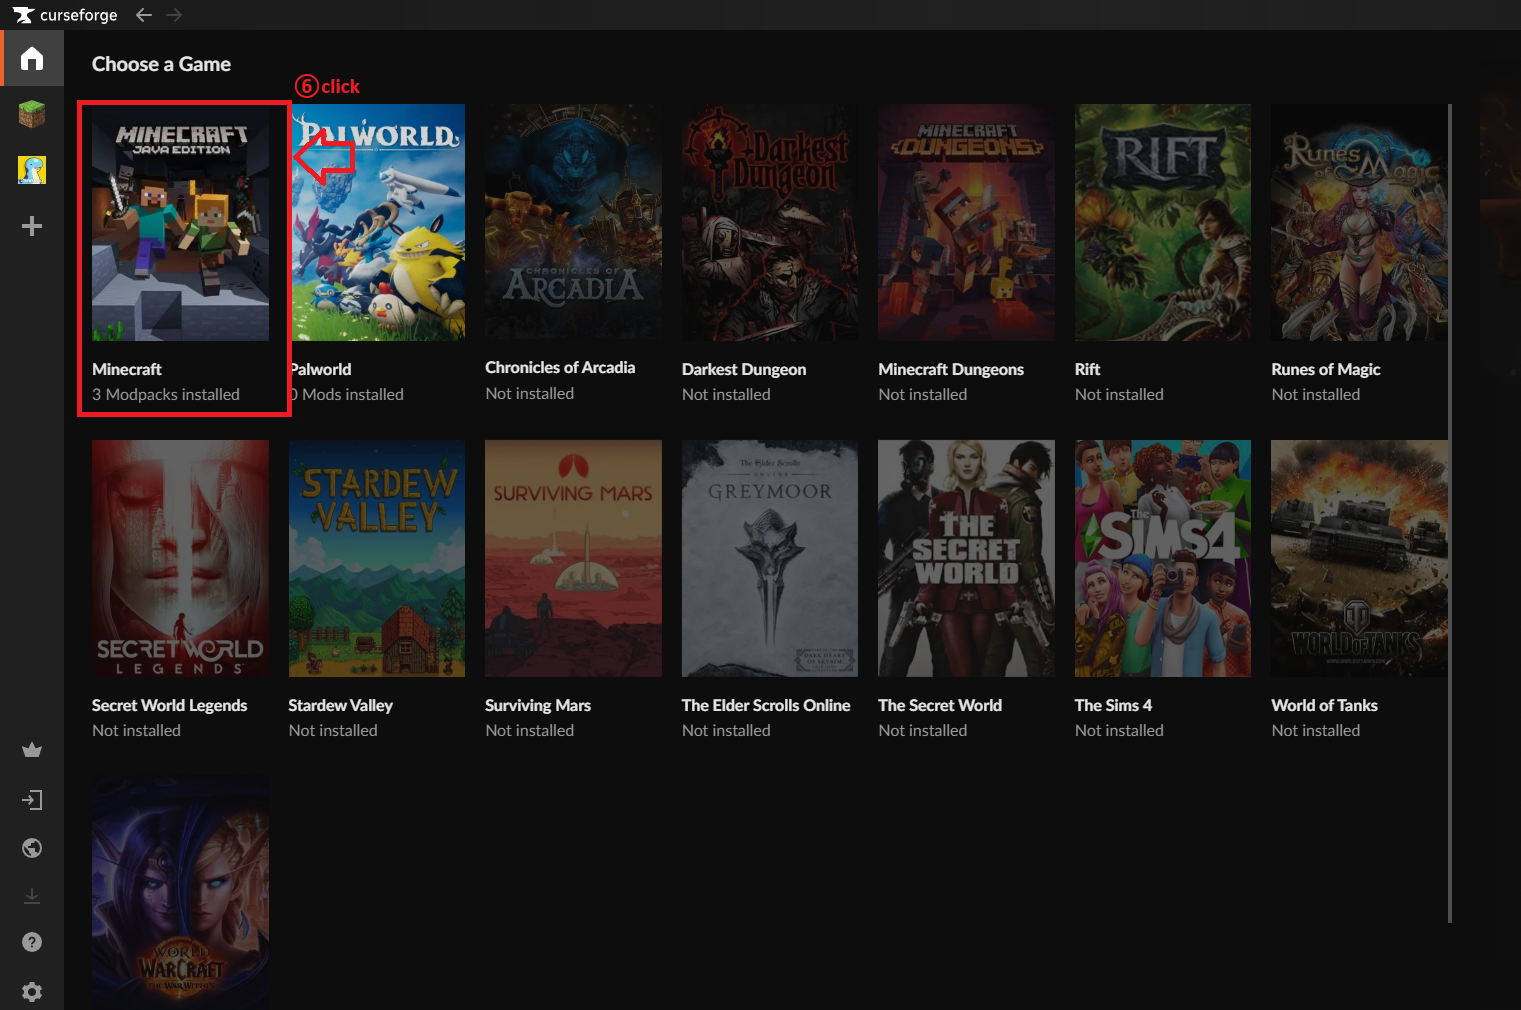Open the settings gear icon
Screen dimensions: 1521x1010
click(32, 991)
